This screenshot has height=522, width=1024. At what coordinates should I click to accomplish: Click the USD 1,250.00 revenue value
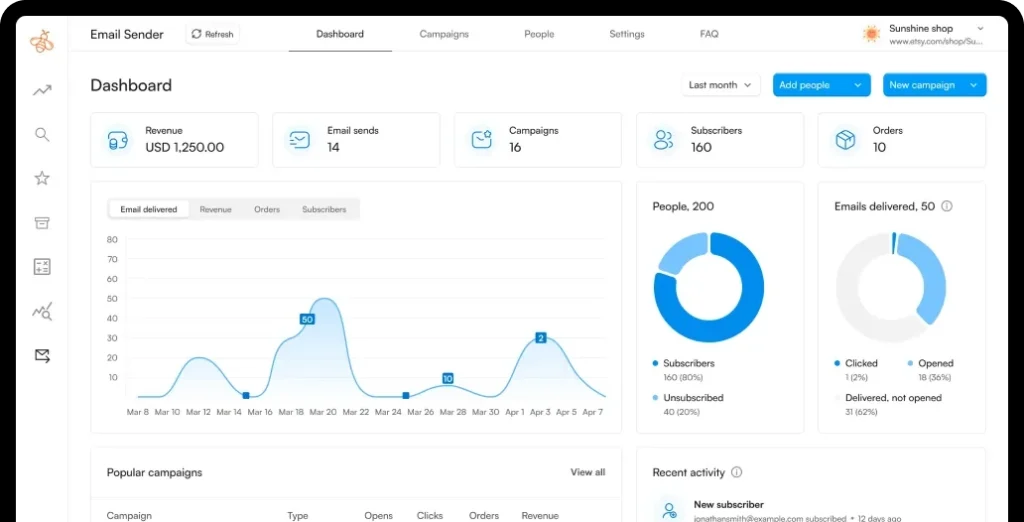pyautogui.click(x=185, y=148)
